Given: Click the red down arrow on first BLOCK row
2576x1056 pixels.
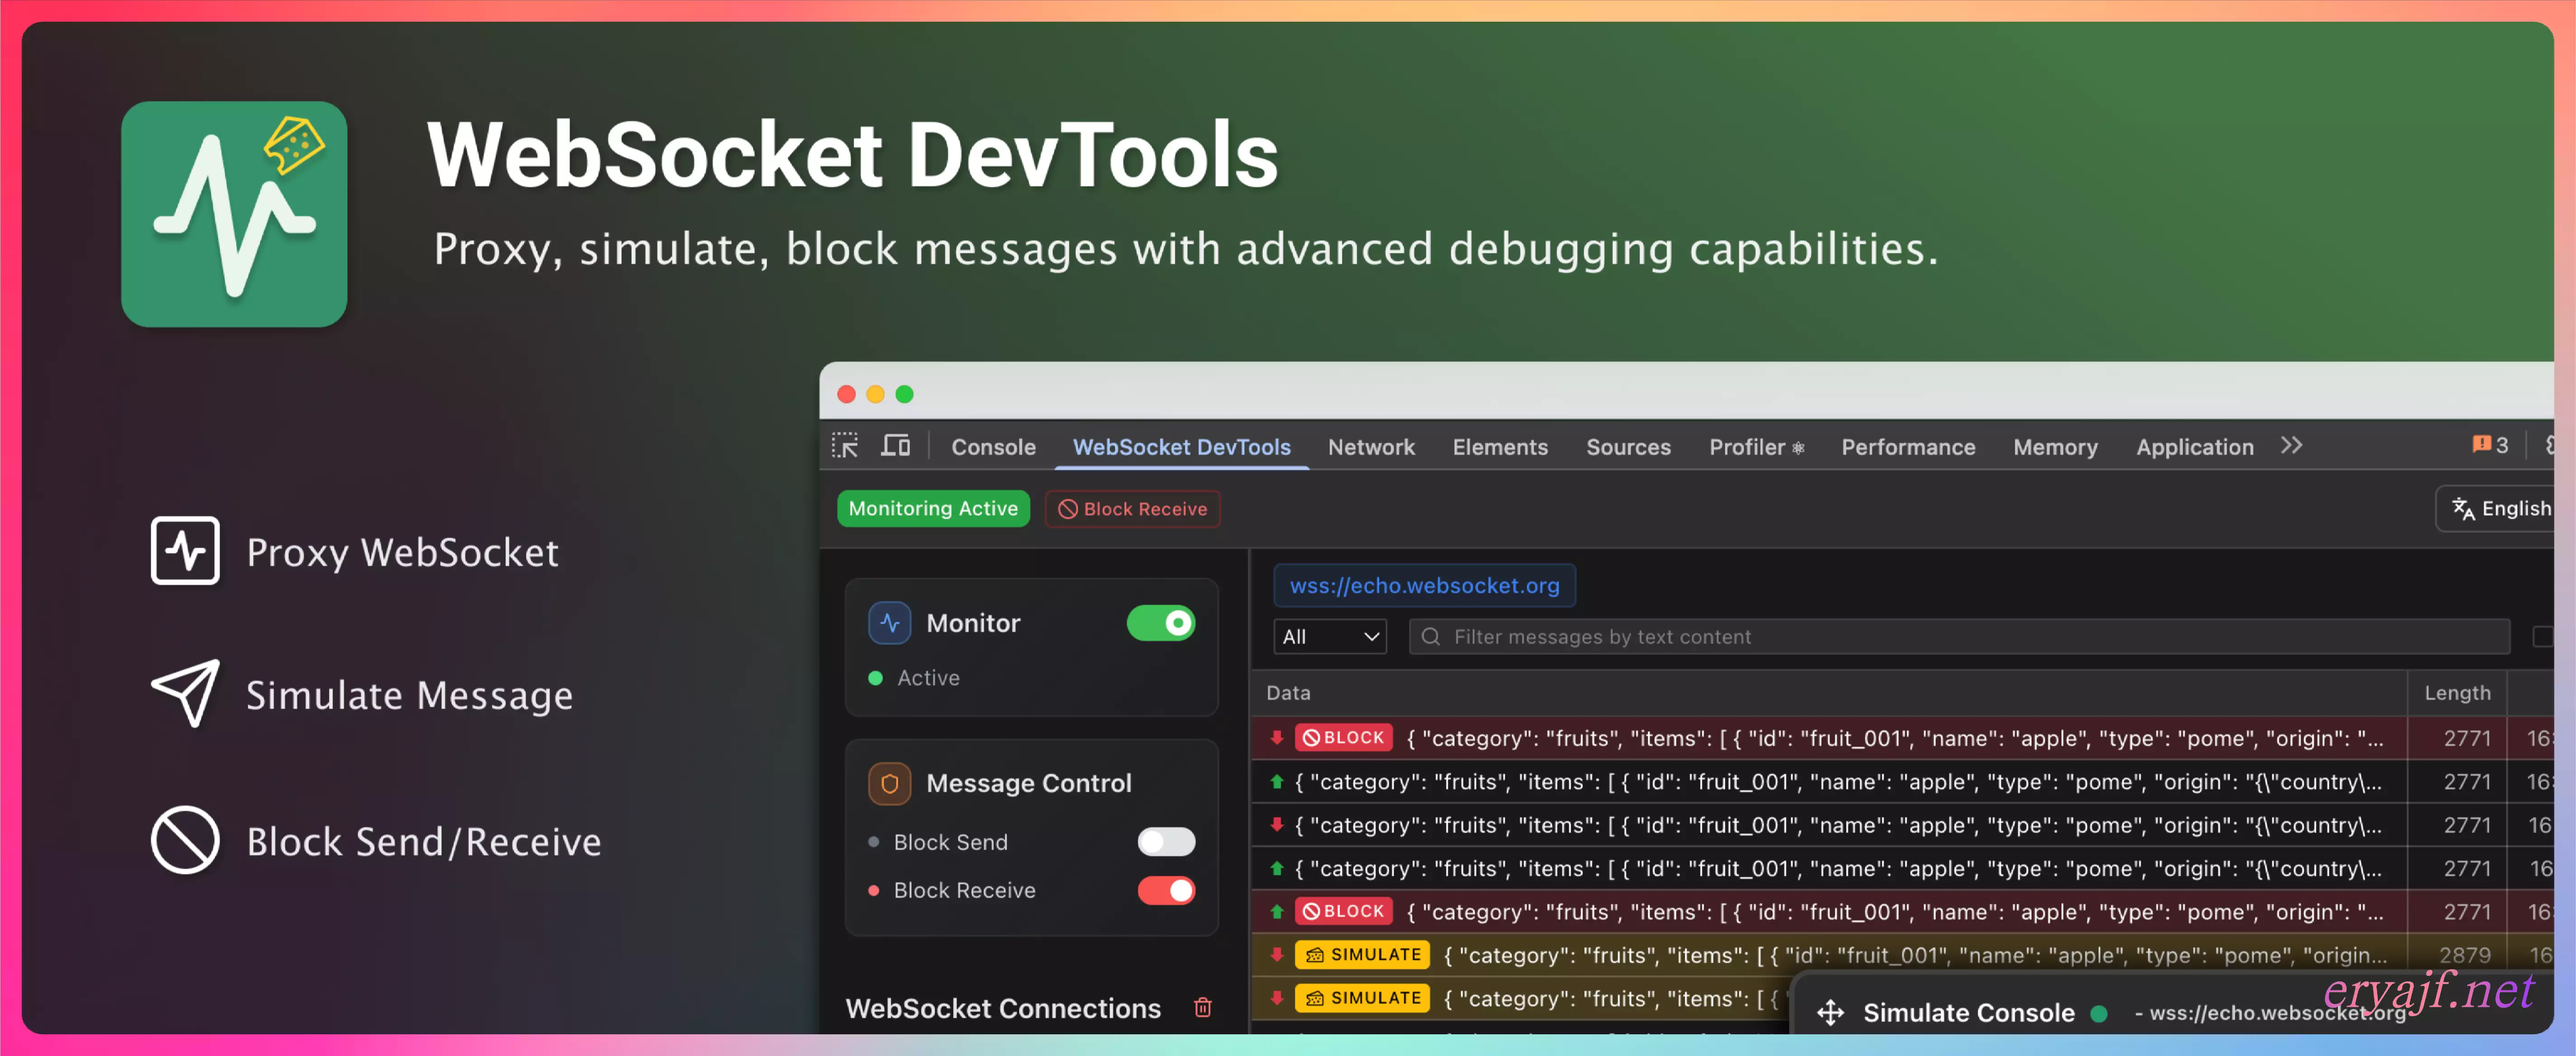Looking at the screenshot, I should (x=1277, y=738).
